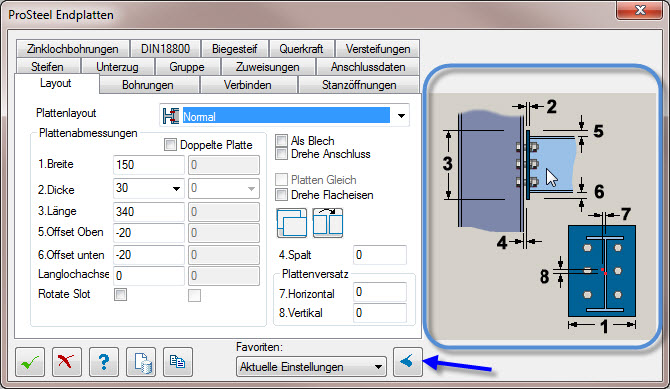Cancel using the red X button
Screen dimensions: 670x389
67,362
